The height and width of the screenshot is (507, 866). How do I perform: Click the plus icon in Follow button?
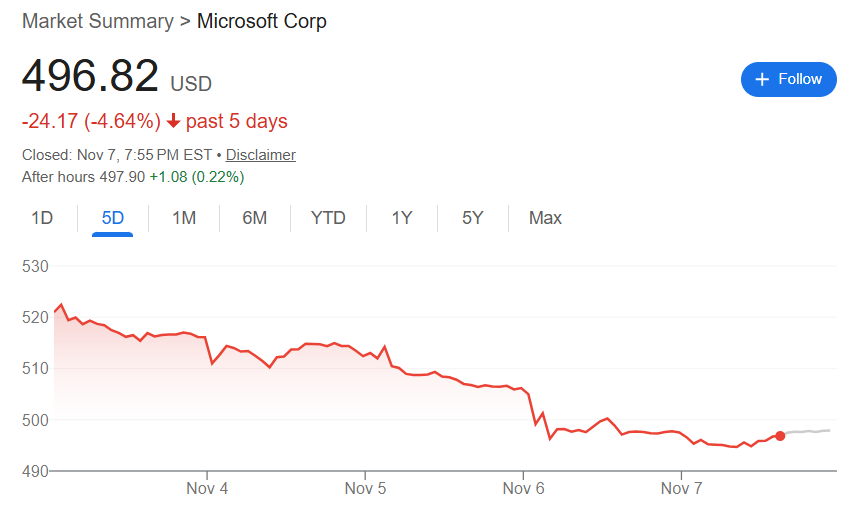coord(762,79)
